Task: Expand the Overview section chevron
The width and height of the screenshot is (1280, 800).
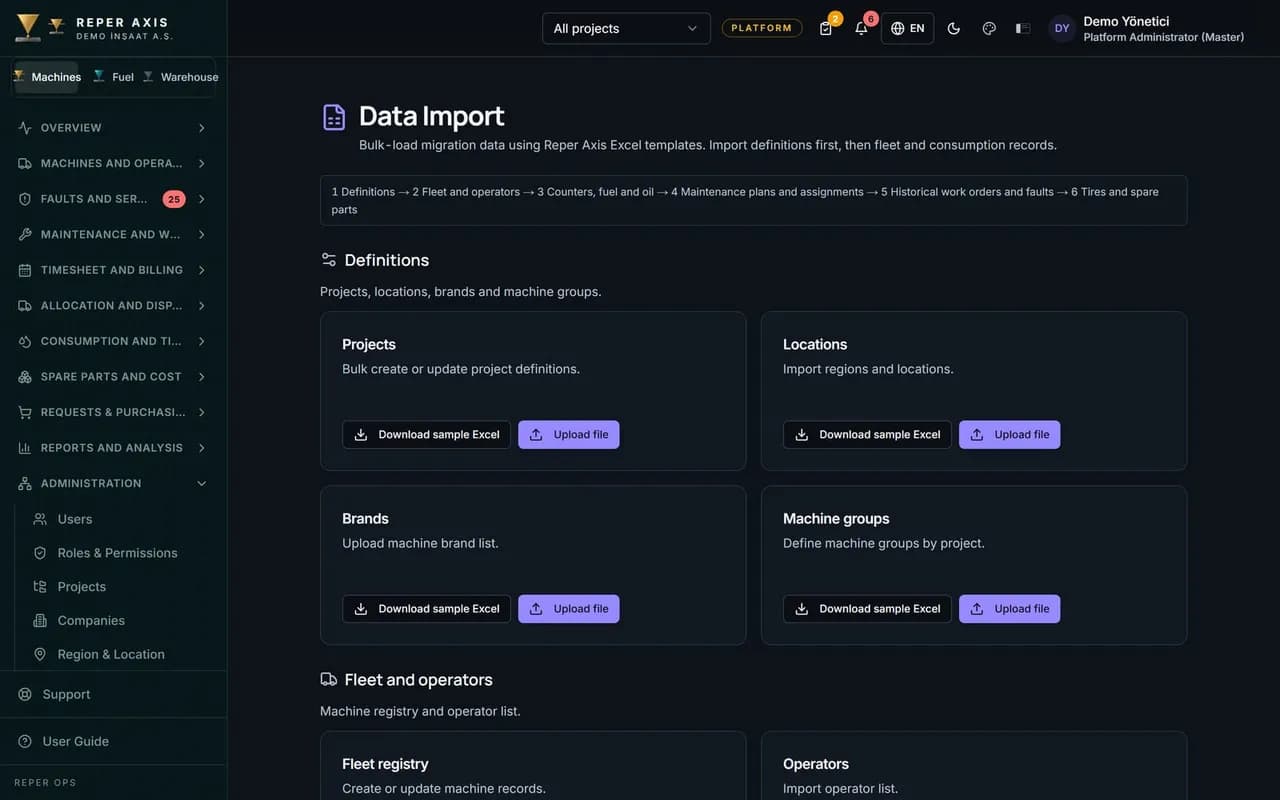Action: pyautogui.click(x=202, y=128)
